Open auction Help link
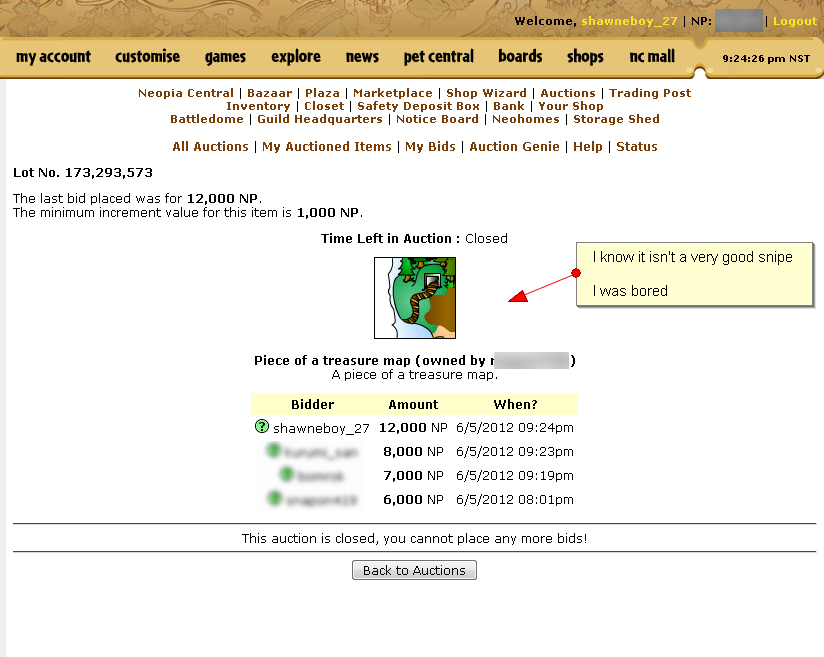Screen dimensions: 824x657 pyautogui.click(x=588, y=147)
